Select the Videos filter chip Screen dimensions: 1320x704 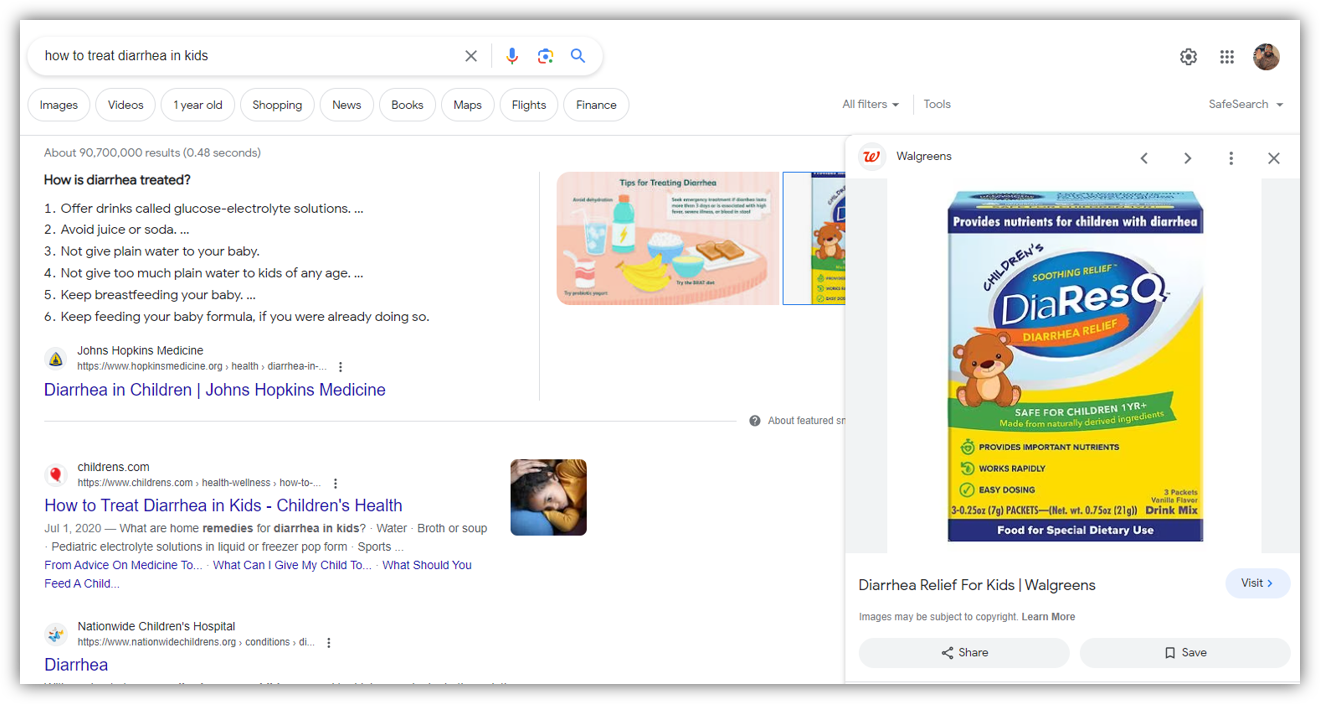click(x=126, y=105)
